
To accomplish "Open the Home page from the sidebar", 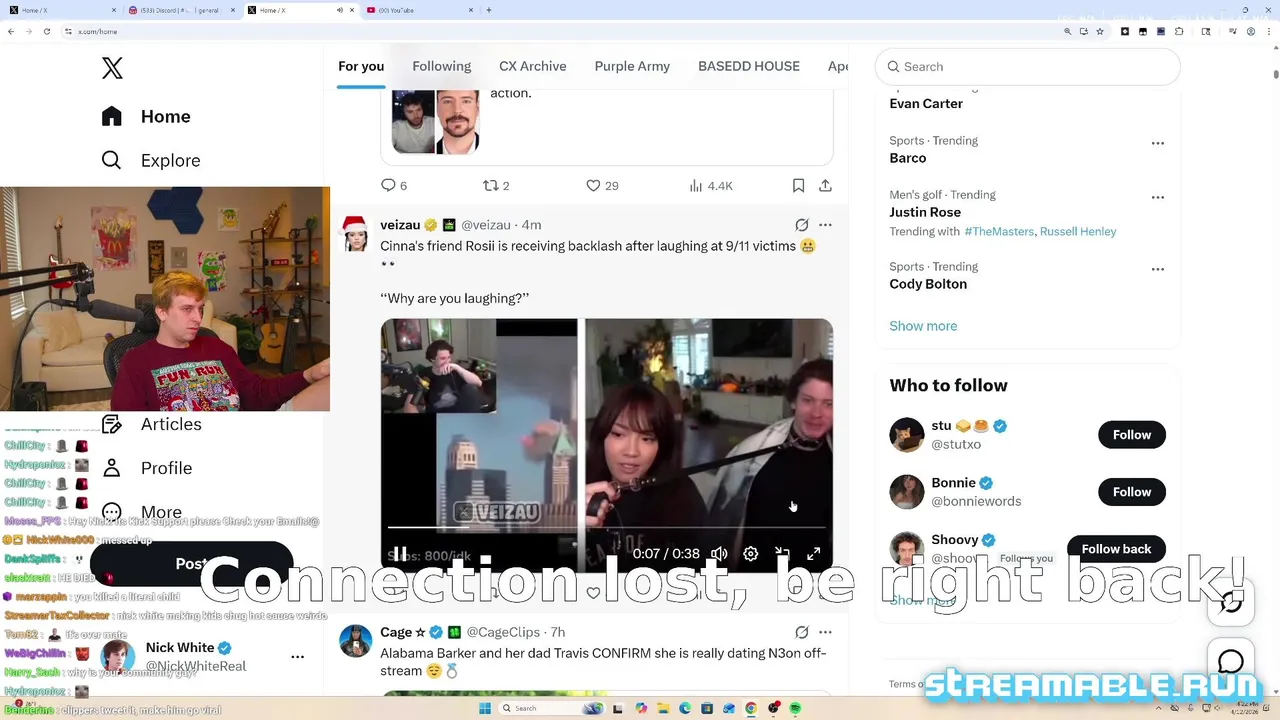I will [146, 116].
